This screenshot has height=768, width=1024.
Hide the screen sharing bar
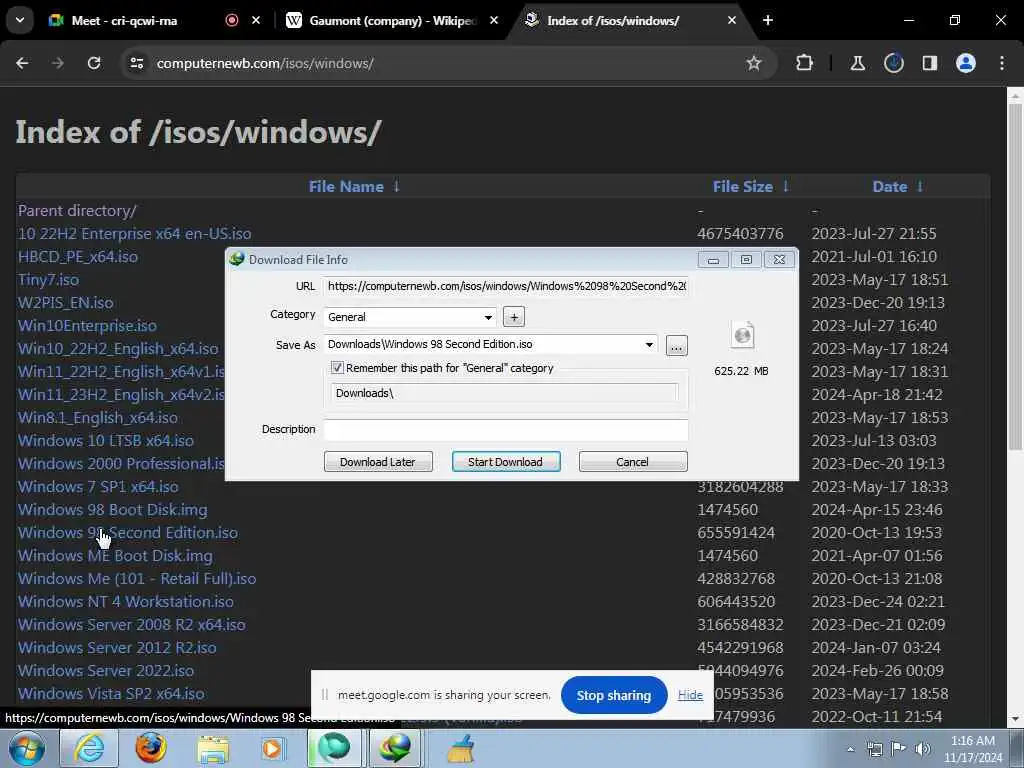(x=690, y=695)
